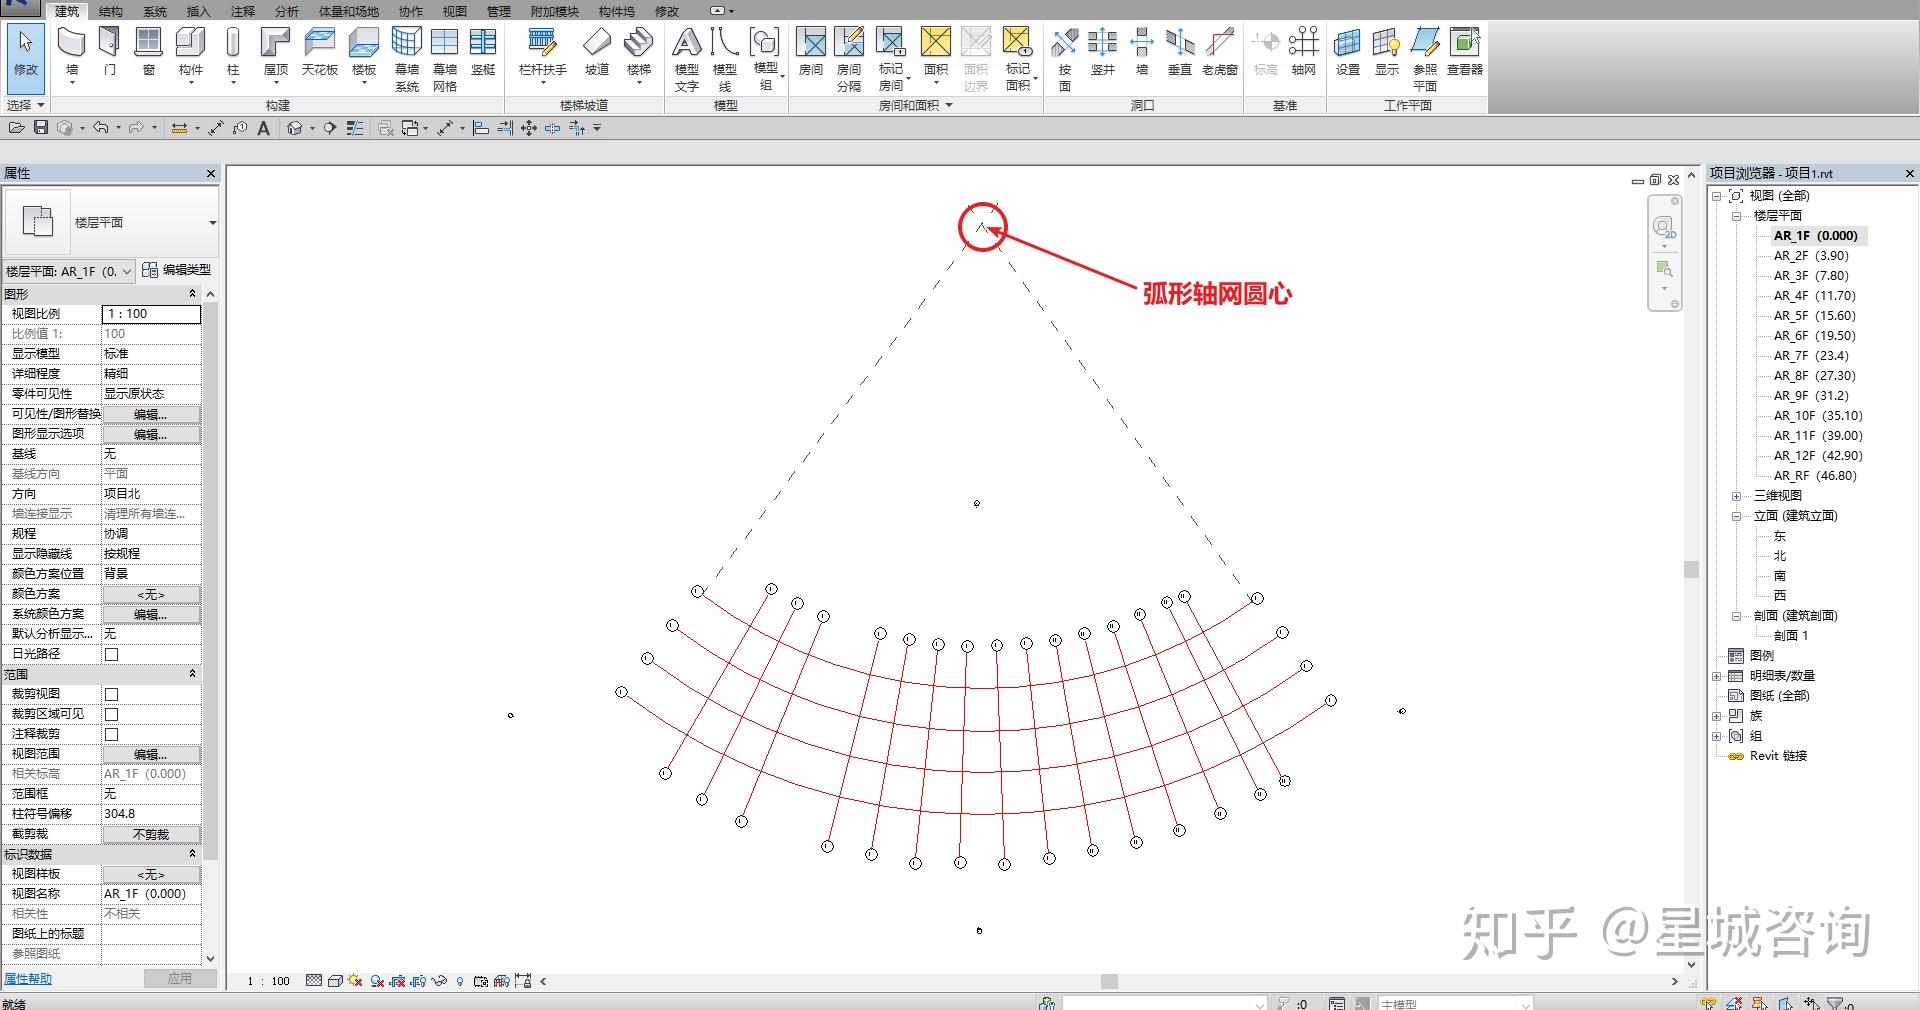The width and height of the screenshot is (1920, 1010).
Task: Select the 幕墙系统 curtain system tool
Action: [x=407, y=59]
